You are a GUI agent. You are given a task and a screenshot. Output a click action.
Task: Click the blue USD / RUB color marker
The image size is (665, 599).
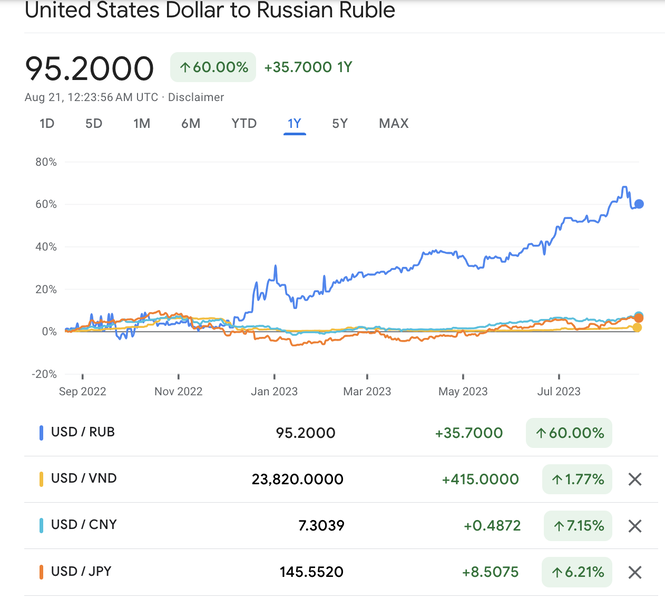point(41,433)
